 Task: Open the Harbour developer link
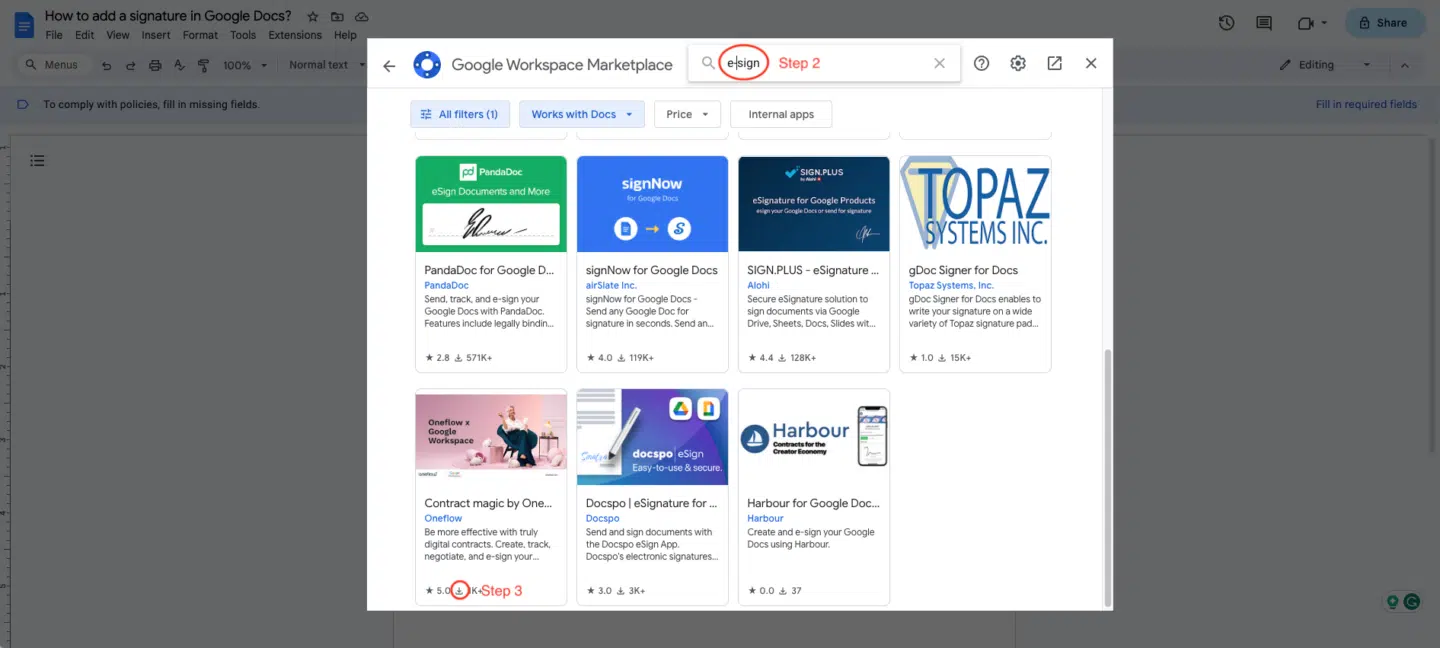pyautogui.click(x=765, y=518)
